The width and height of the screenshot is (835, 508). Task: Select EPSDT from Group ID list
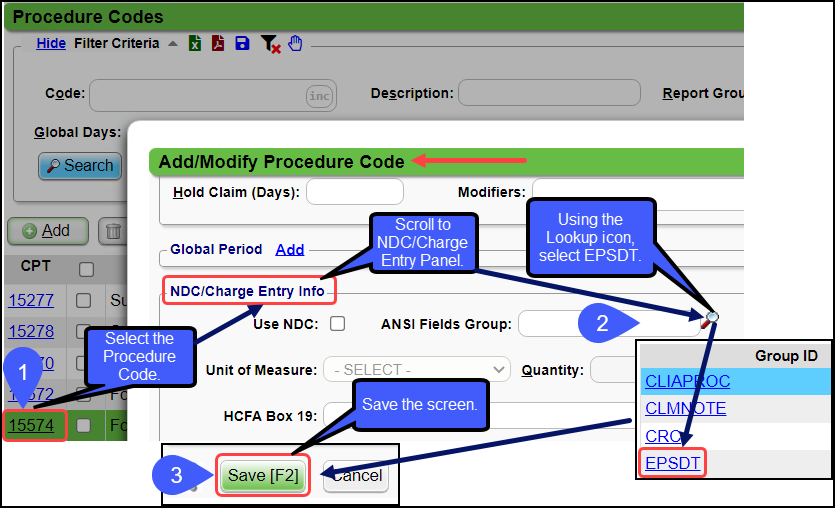click(x=673, y=463)
